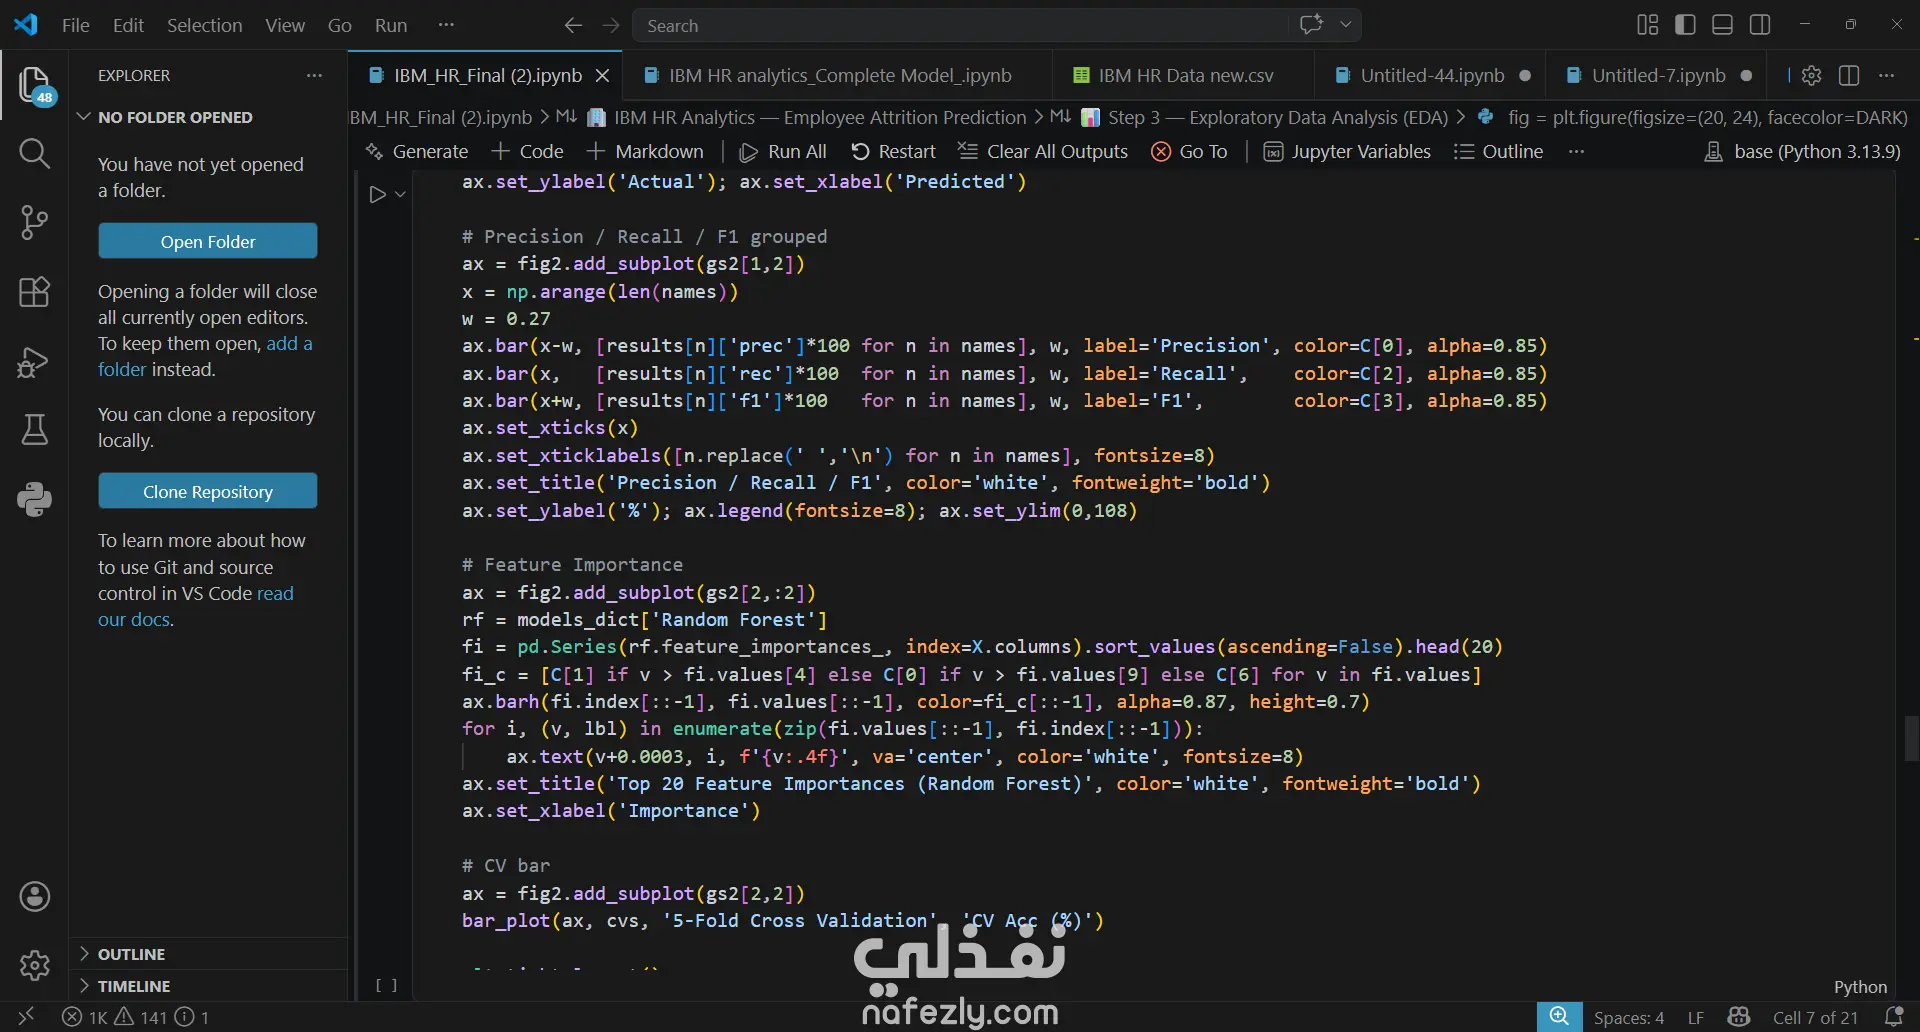
Task: Go forward with the navigation arrow
Action: 611,25
